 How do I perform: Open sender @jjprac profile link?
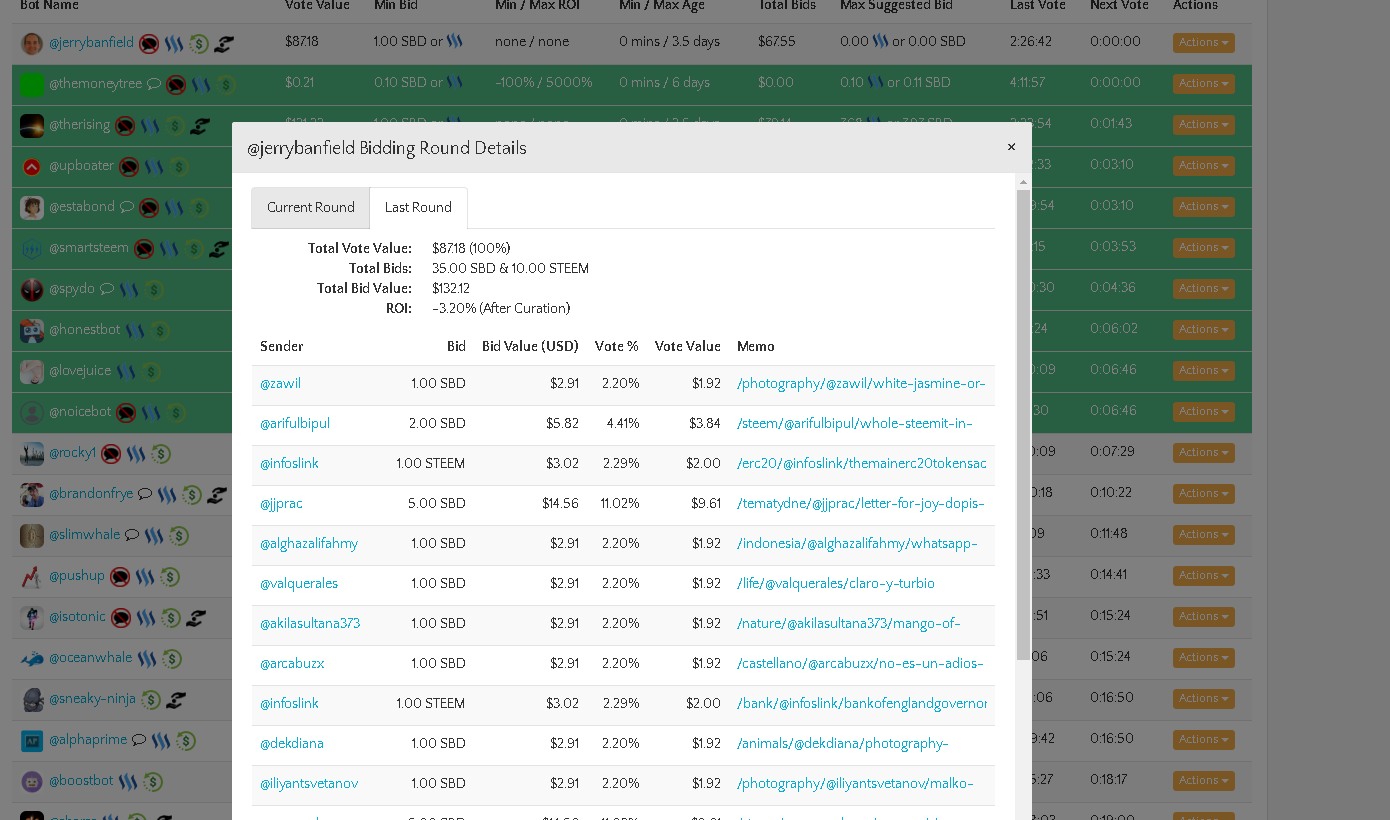point(281,504)
